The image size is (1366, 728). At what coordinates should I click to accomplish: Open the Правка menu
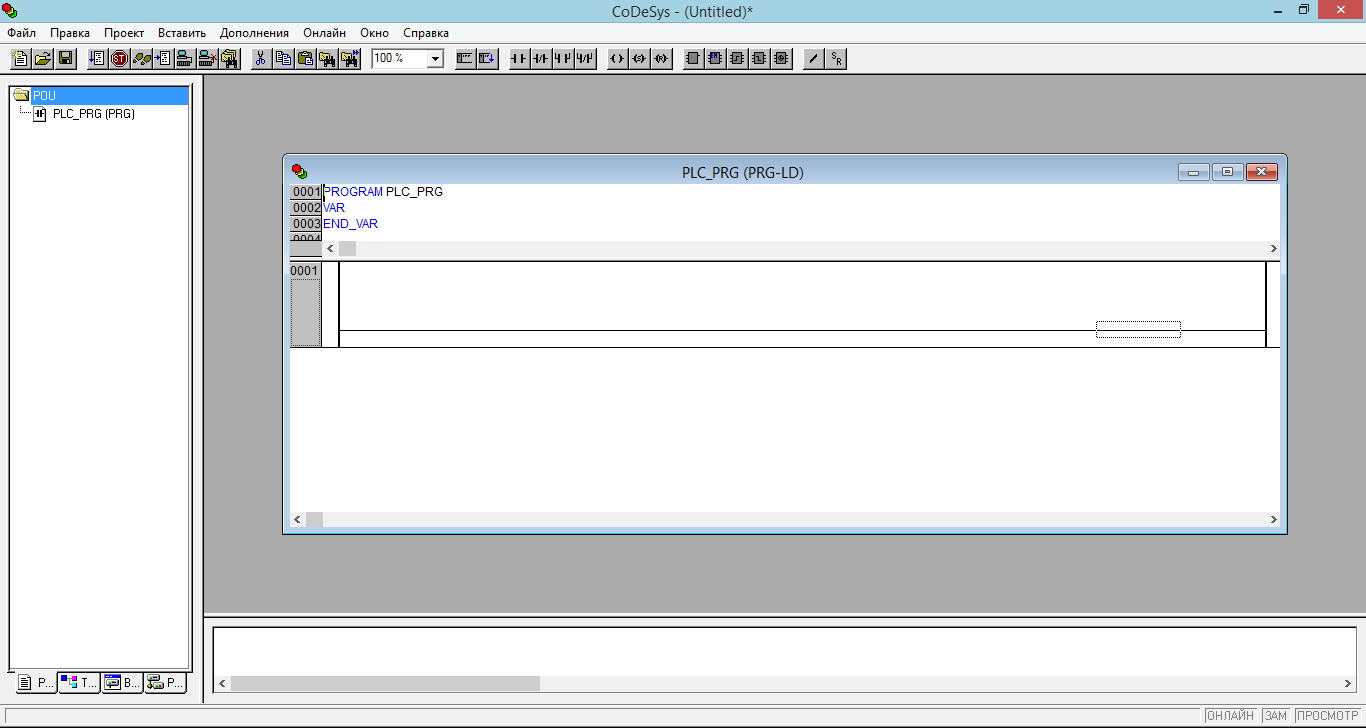pyautogui.click(x=70, y=33)
